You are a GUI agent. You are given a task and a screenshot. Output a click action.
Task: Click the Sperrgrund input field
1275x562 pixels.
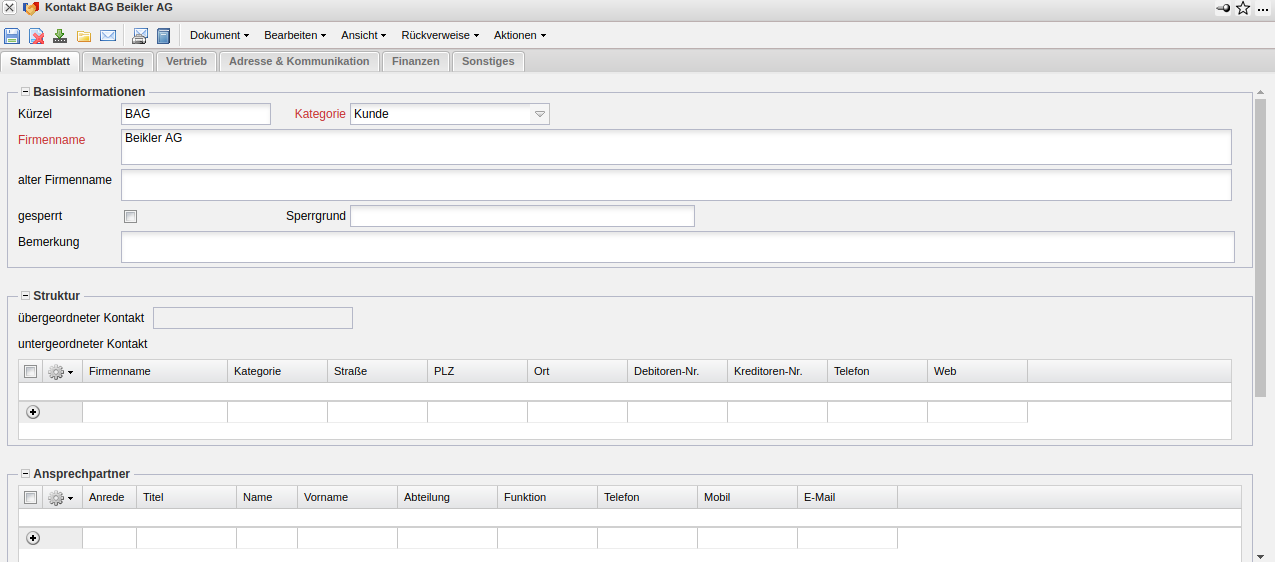click(x=522, y=216)
